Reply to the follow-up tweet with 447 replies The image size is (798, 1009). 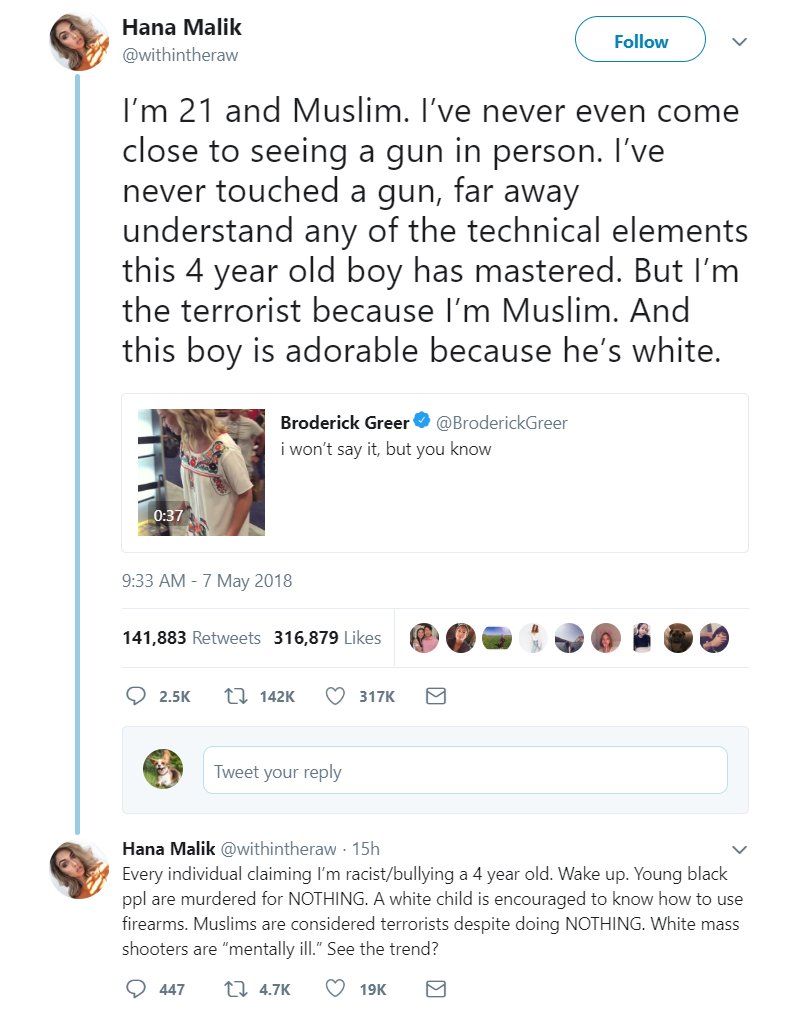[x=136, y=989]
